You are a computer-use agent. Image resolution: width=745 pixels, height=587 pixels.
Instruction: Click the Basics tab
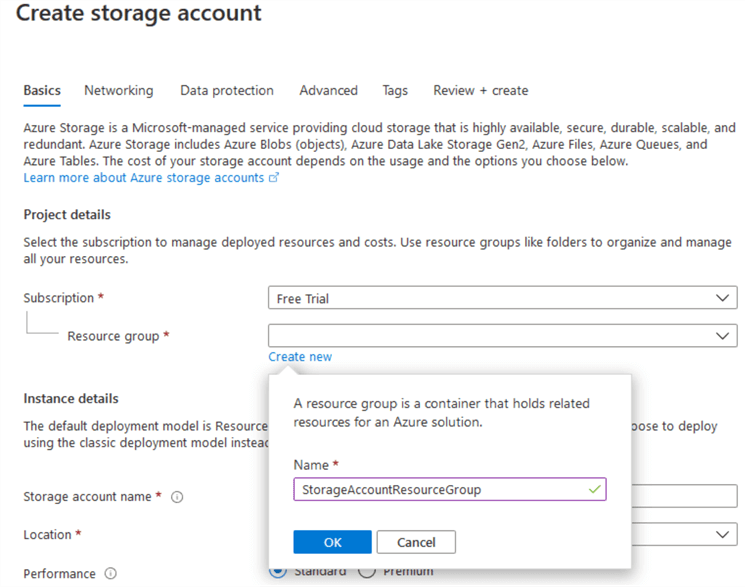coord(42,91)
